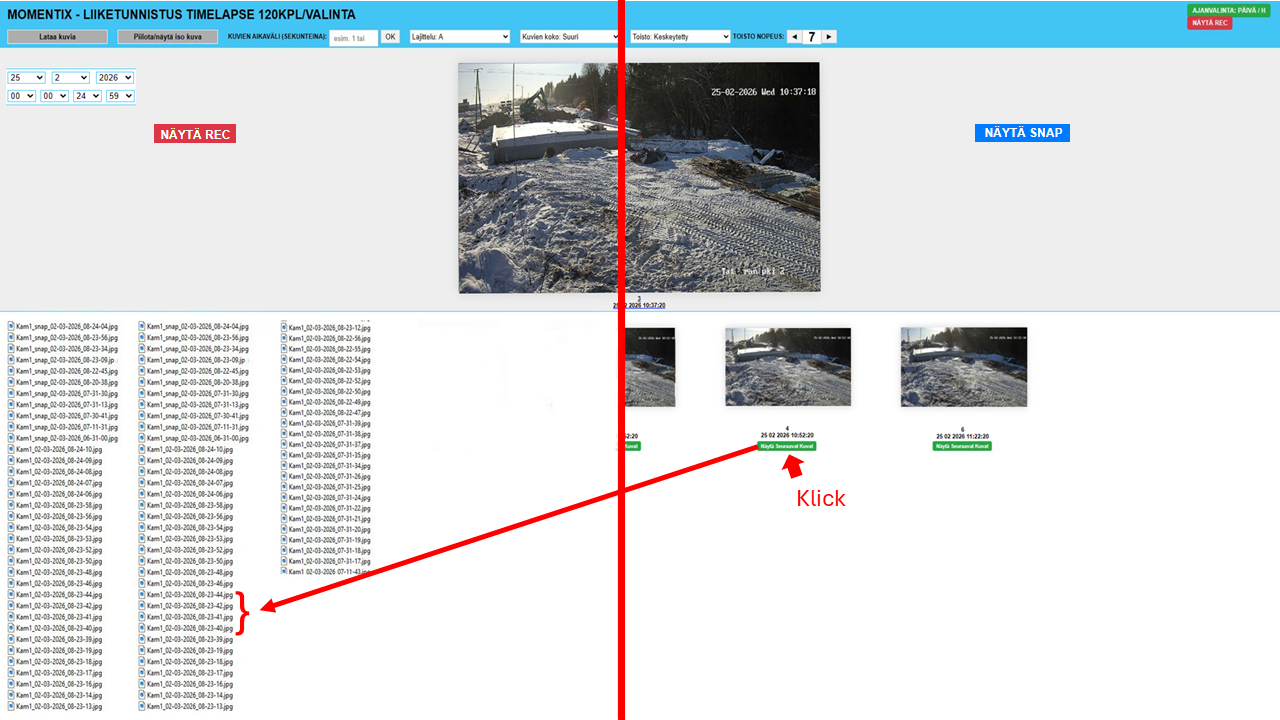Click file icon of Kam1_02-03-2026_08-23-12.jpg

point(284,327)
